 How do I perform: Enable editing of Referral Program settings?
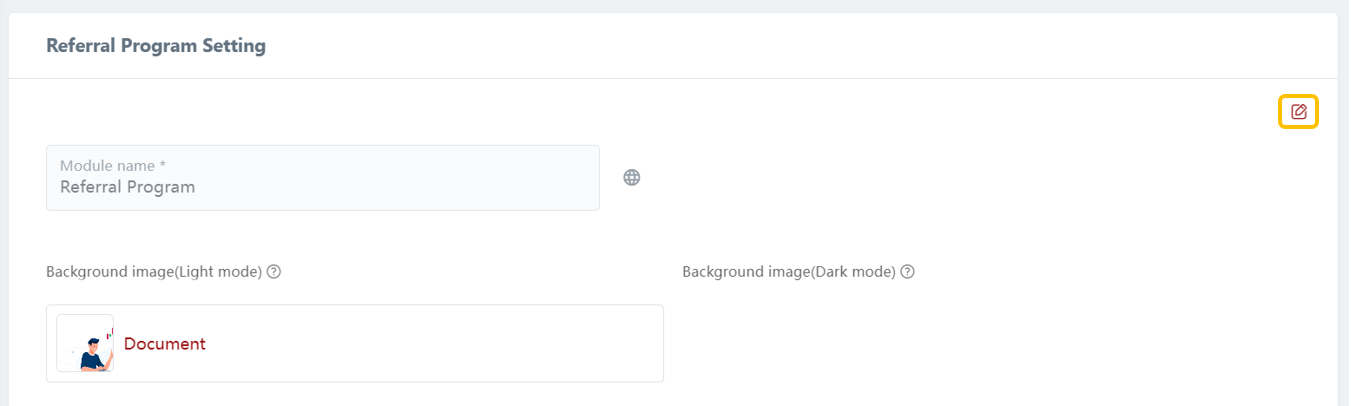[1298, 112]
